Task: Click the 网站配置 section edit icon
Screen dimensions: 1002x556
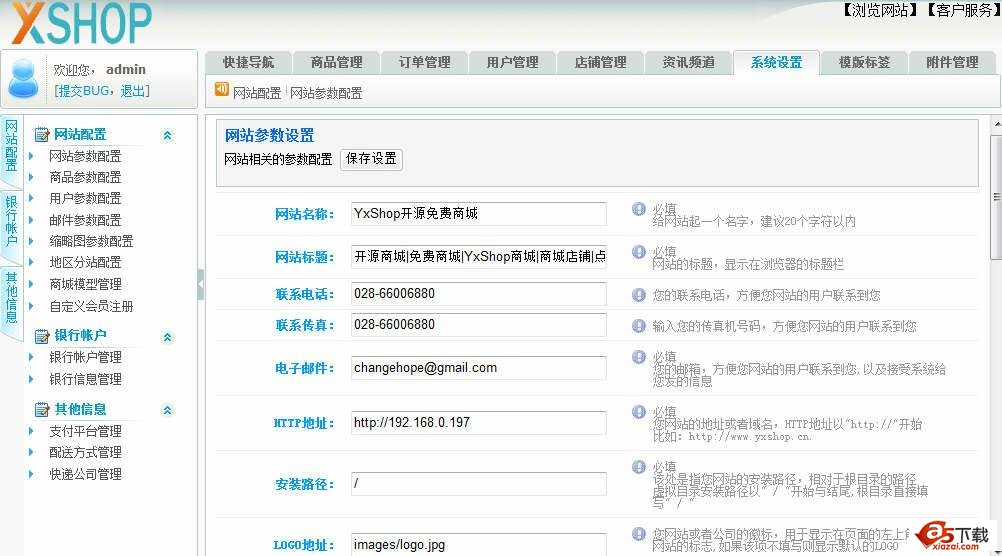Action: [42, 135]
